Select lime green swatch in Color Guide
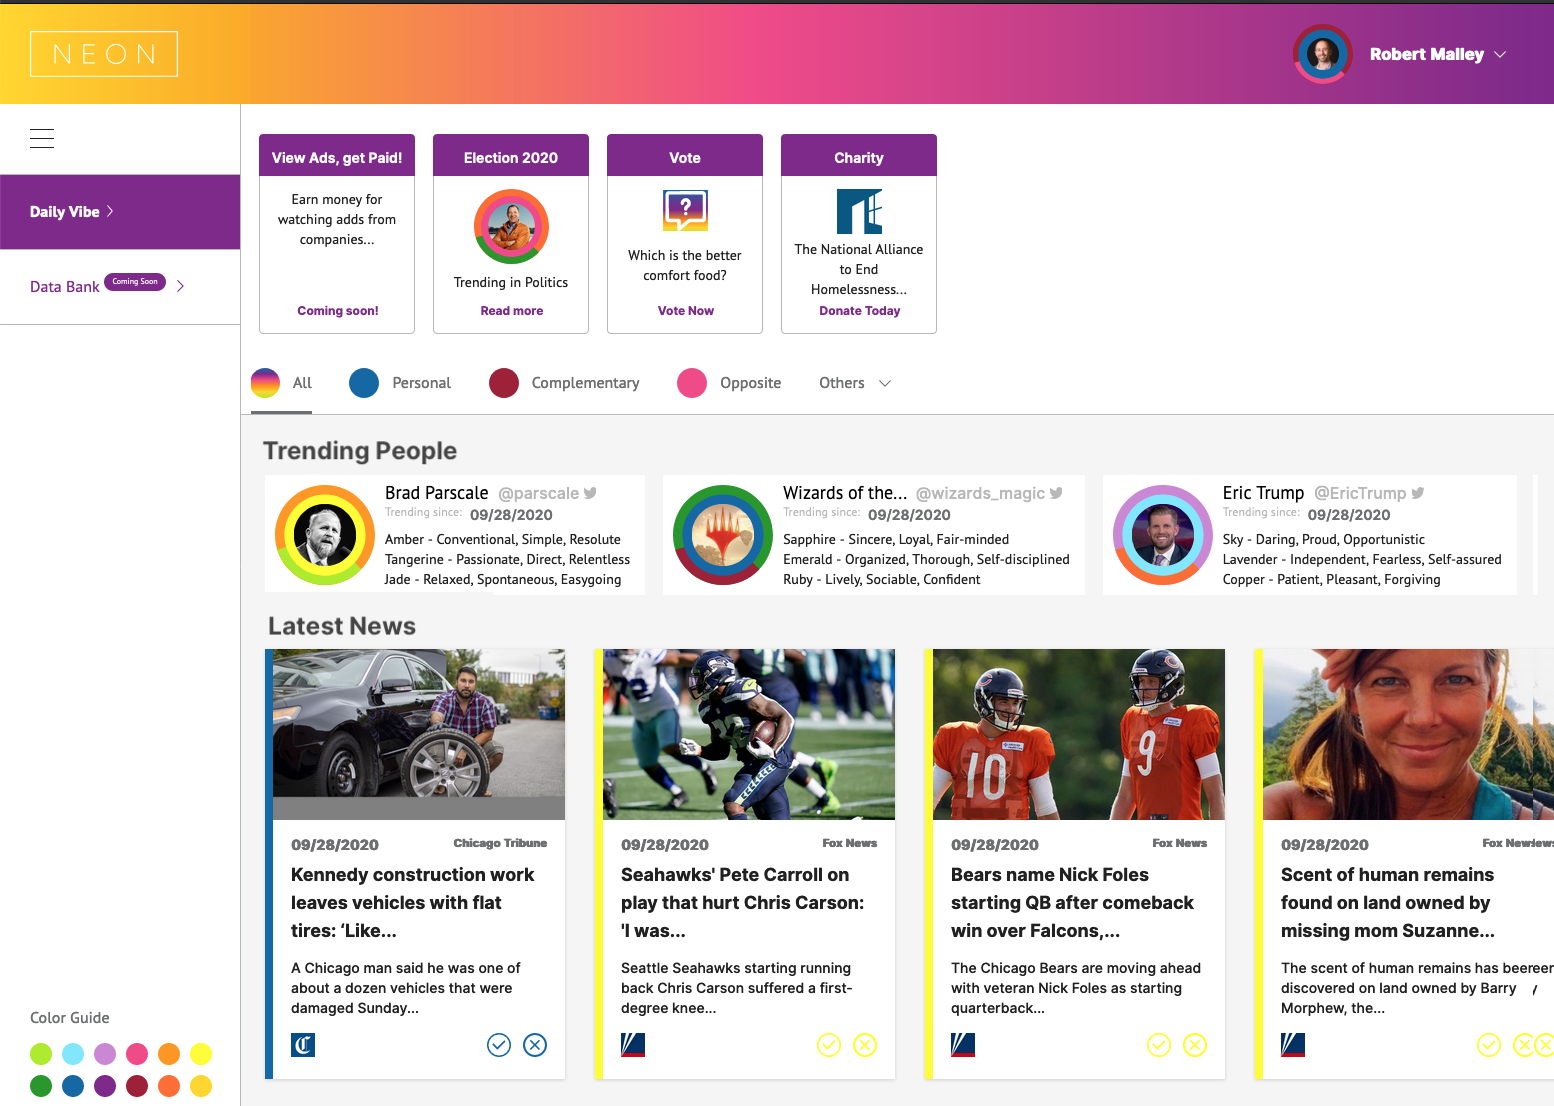Image resolution: width=1554 pixels, height=1106 pixels. (41, 1053)
